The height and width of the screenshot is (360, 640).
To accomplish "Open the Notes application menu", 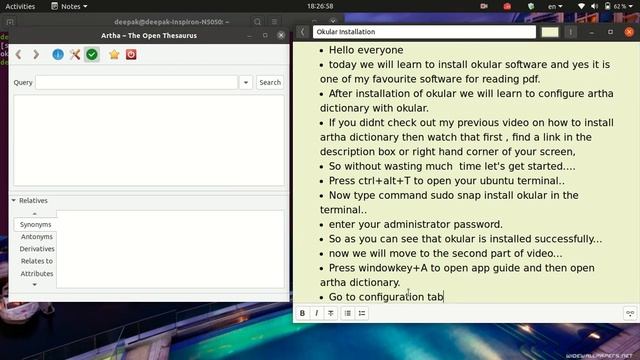I will 69,6.
